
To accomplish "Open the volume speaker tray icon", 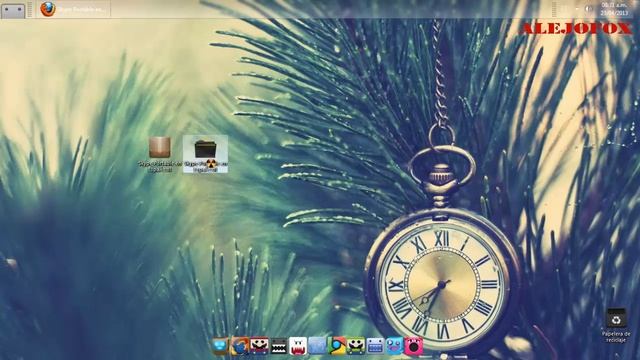I will 588,9.
